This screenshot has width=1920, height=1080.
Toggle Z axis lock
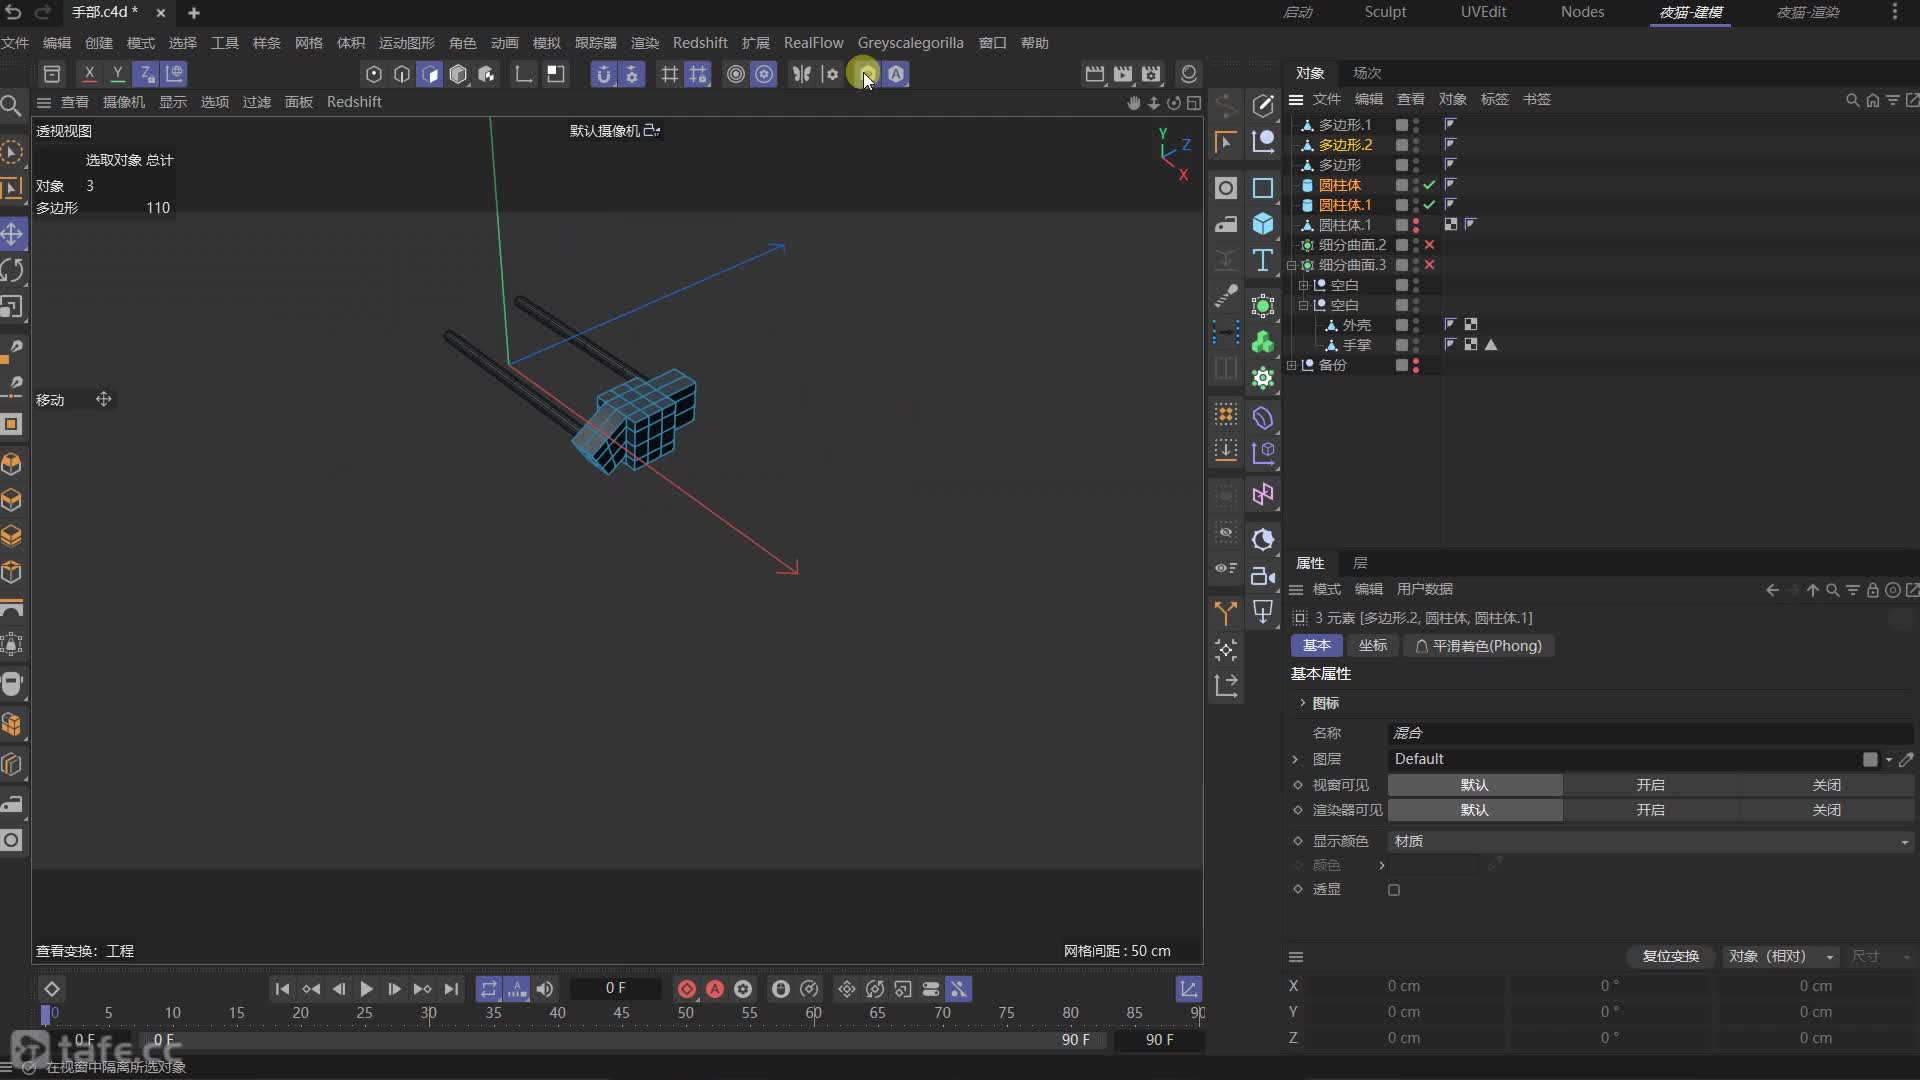click(145, 73)
